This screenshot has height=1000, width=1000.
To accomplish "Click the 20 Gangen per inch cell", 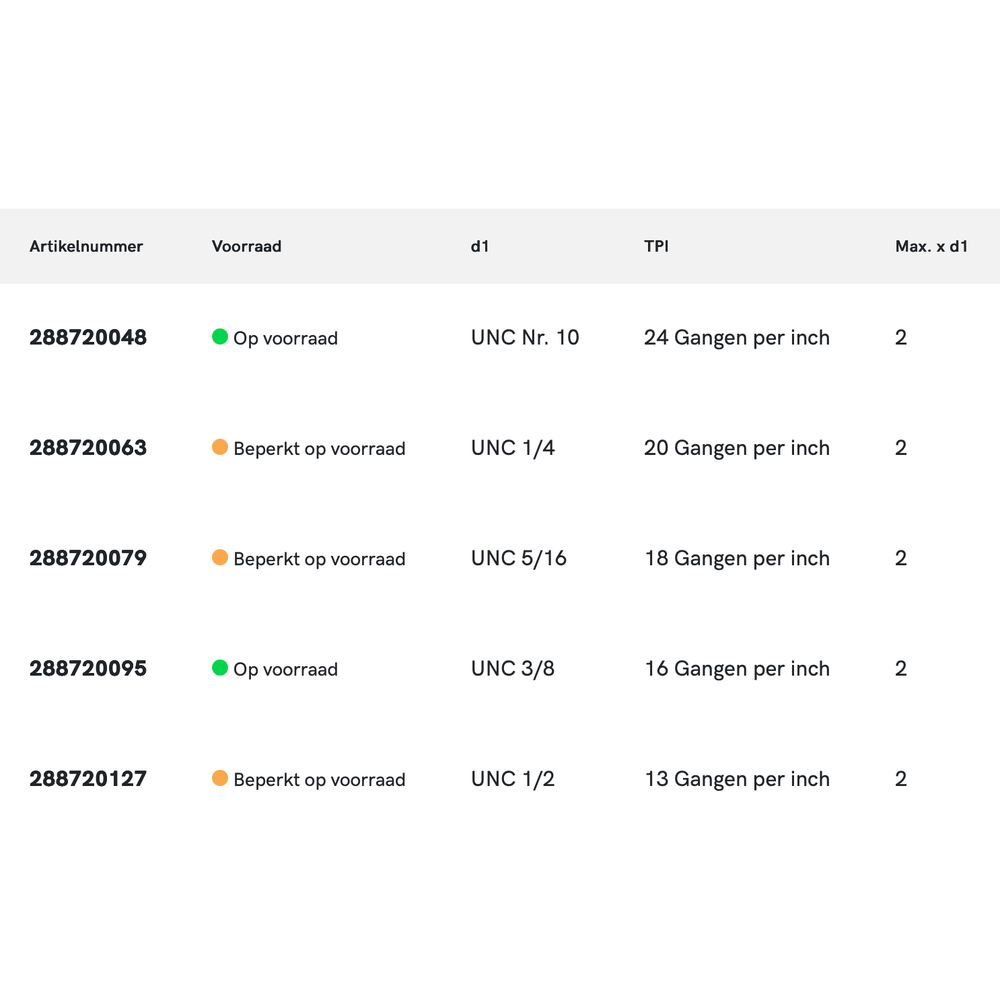I will tap(737, 448).
